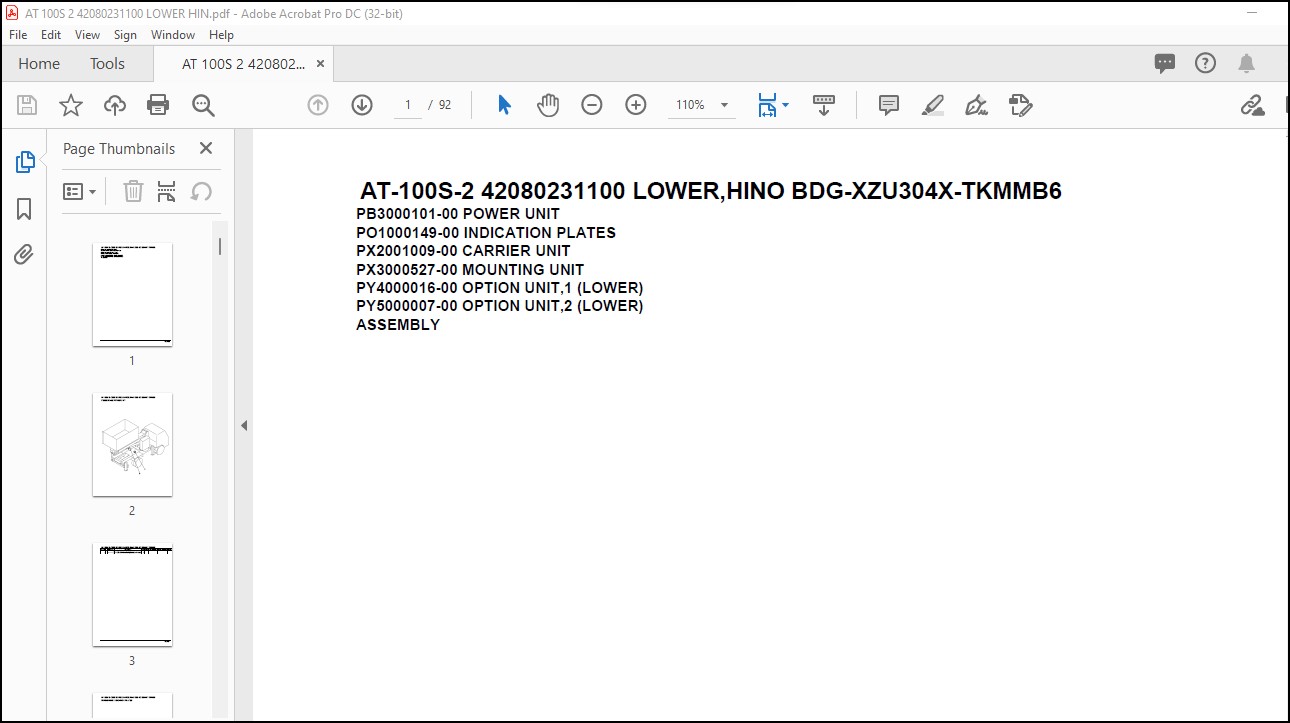
Task: Select page 1 thumbnail
Action: click(132, 294)
